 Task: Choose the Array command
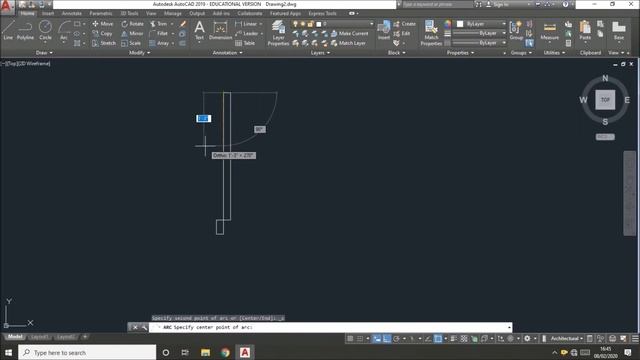(x=159, y=43)
